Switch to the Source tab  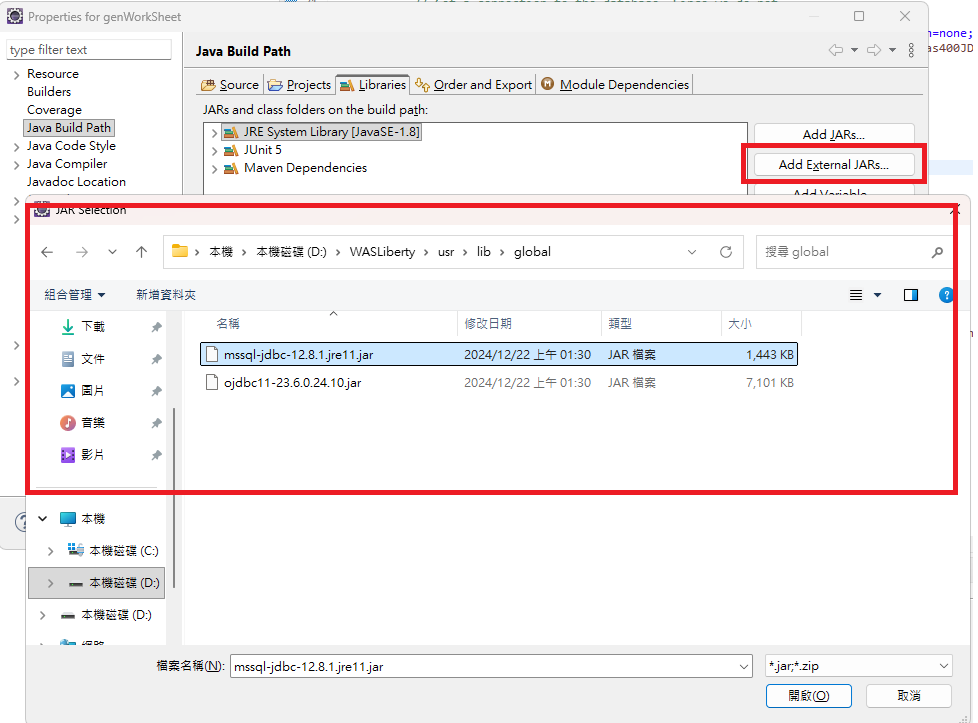click(230, 85)
